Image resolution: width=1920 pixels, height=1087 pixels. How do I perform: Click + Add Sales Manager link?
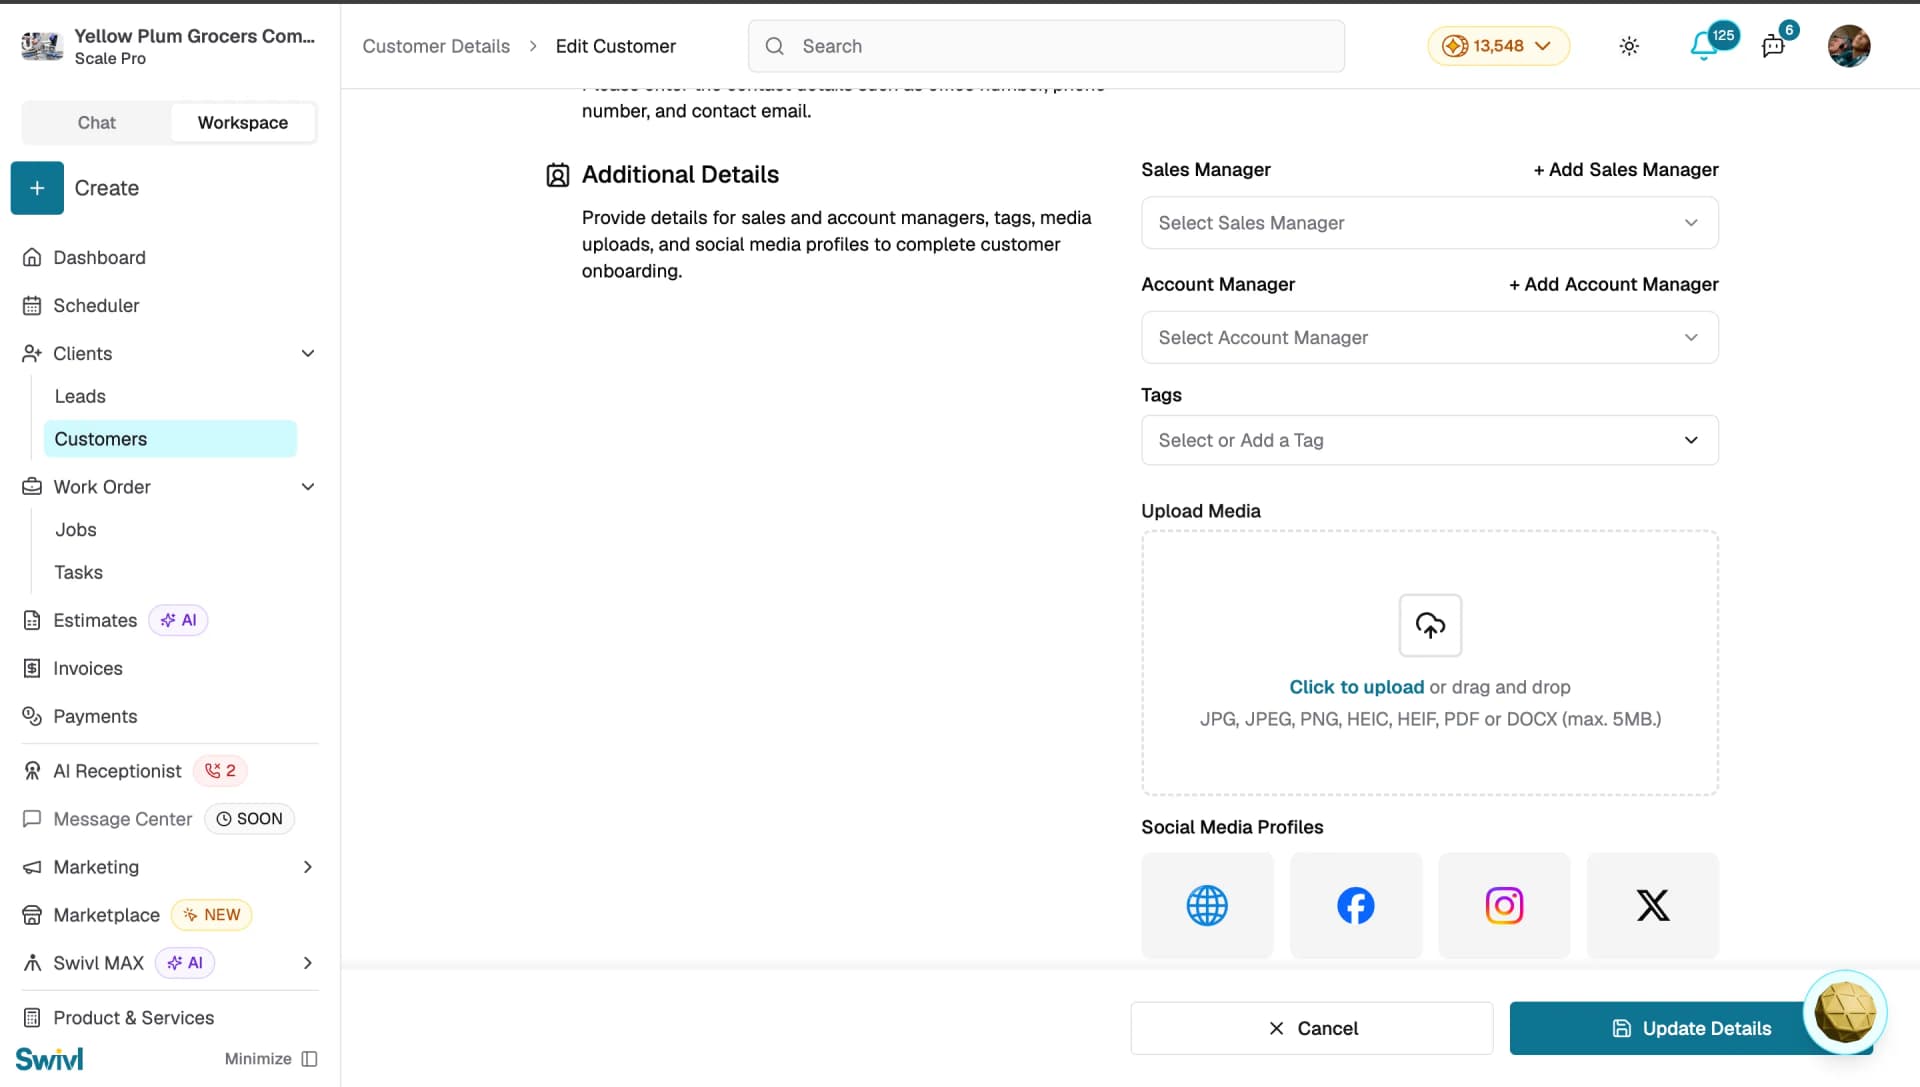[1626, 170]
